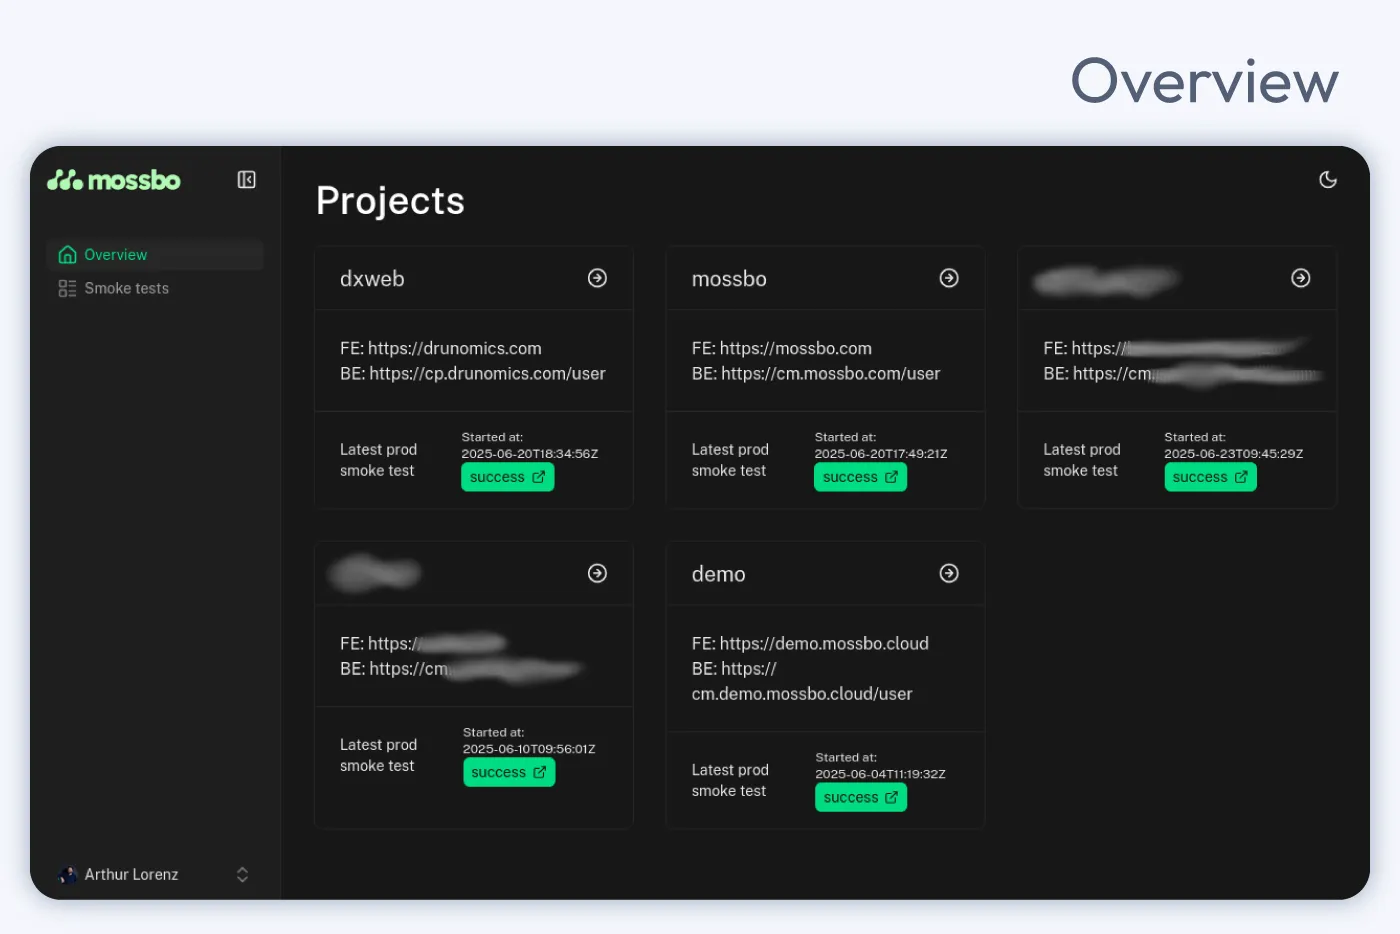Open the arrow icon on the demo card
Image resolution: width=1400 pixels, height=934 pixels.
pyautogui.click(x=949, y=573)
